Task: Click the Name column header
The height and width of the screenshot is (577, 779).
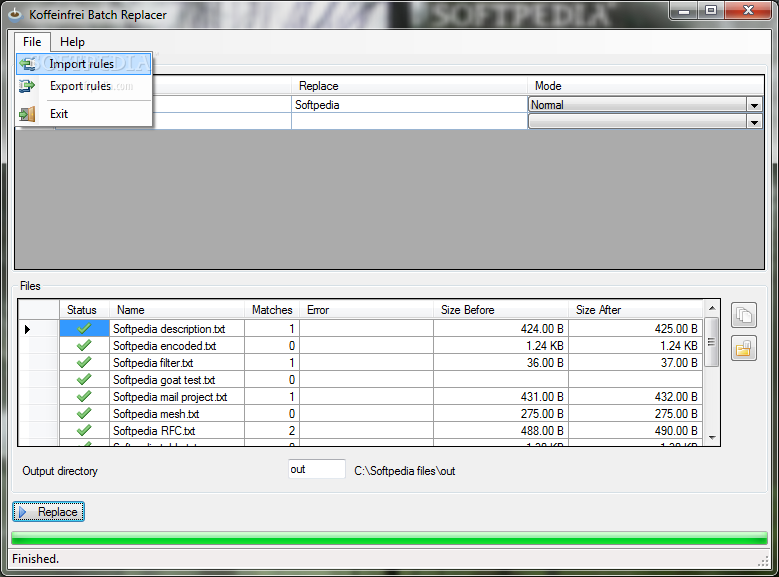Action: click(x=177, y=310)
